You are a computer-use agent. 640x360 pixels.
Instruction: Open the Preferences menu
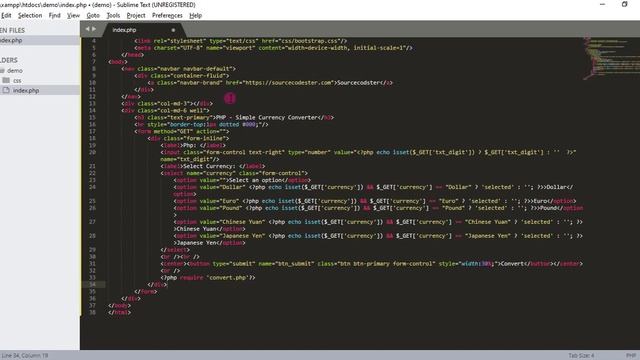[167, 16]
